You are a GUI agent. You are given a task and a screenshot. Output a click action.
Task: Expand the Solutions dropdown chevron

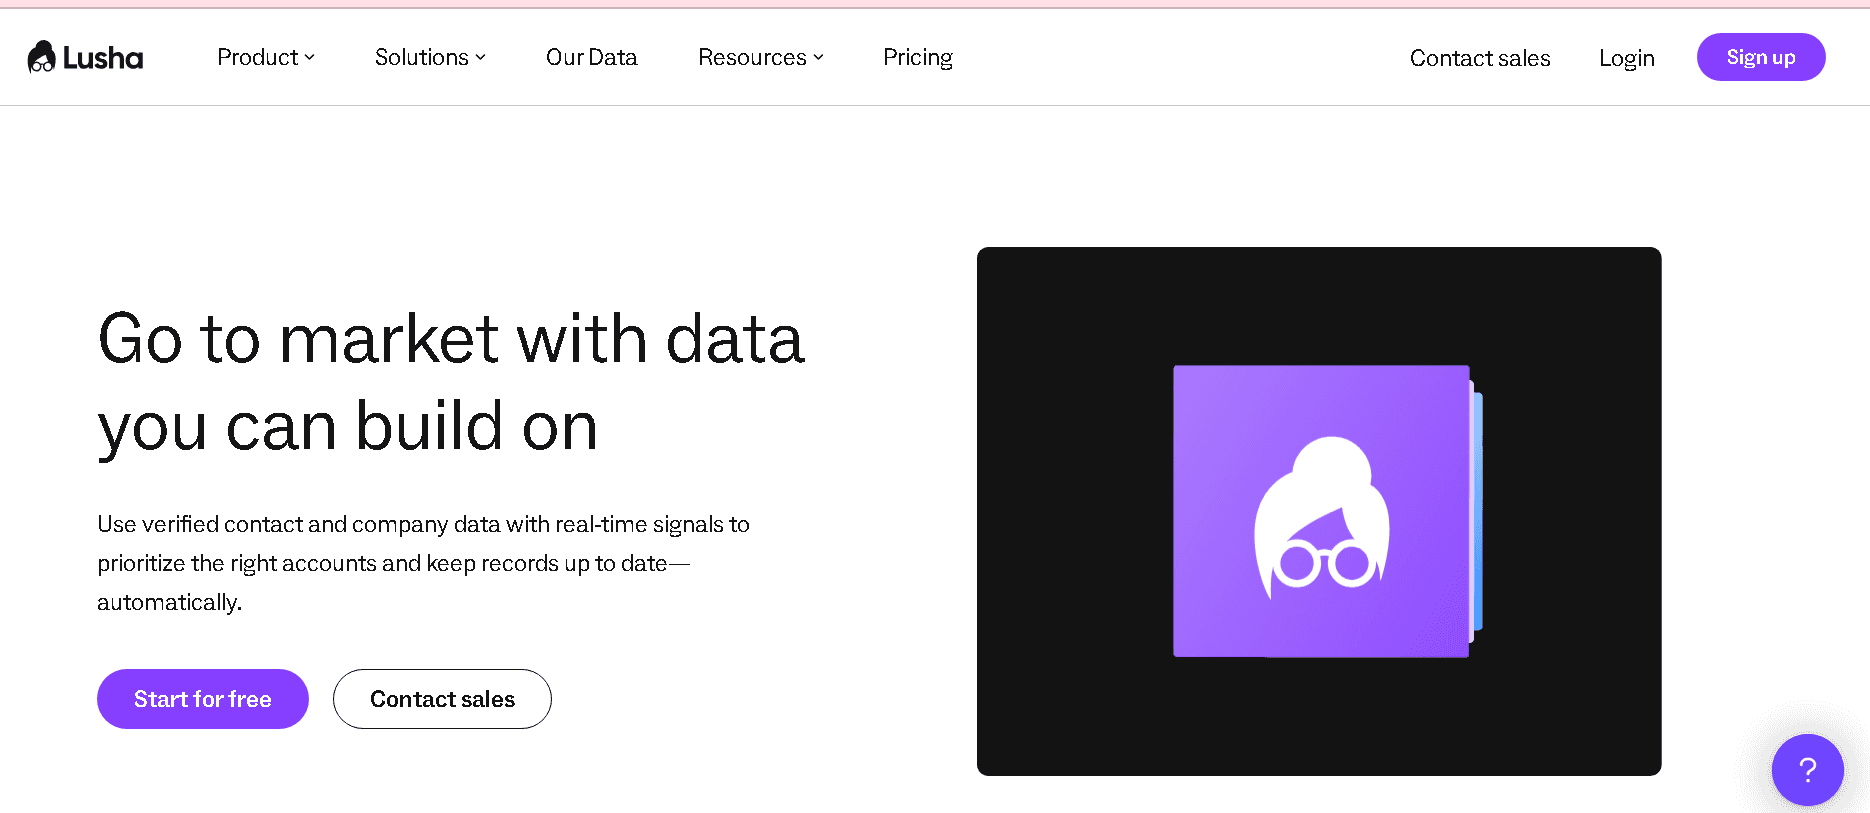click(481, 58)
